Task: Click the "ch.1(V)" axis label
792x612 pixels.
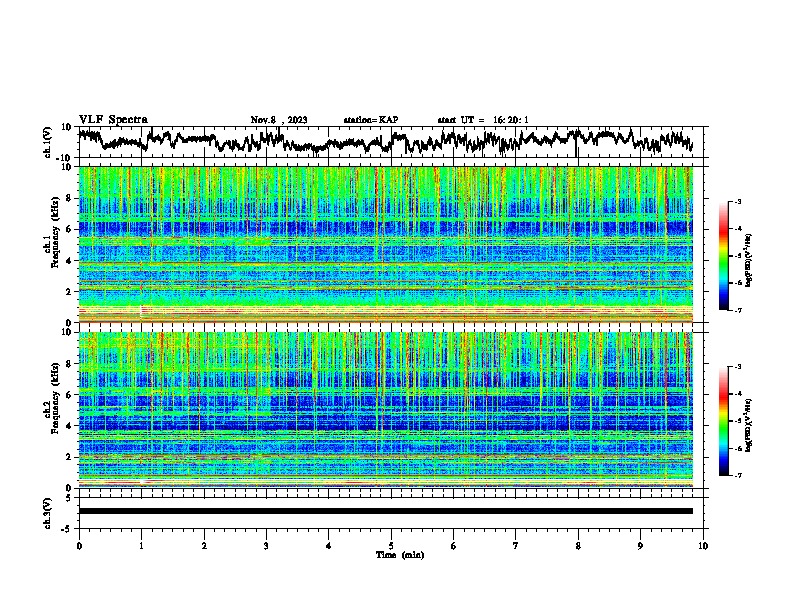Action: click(47, 142)
